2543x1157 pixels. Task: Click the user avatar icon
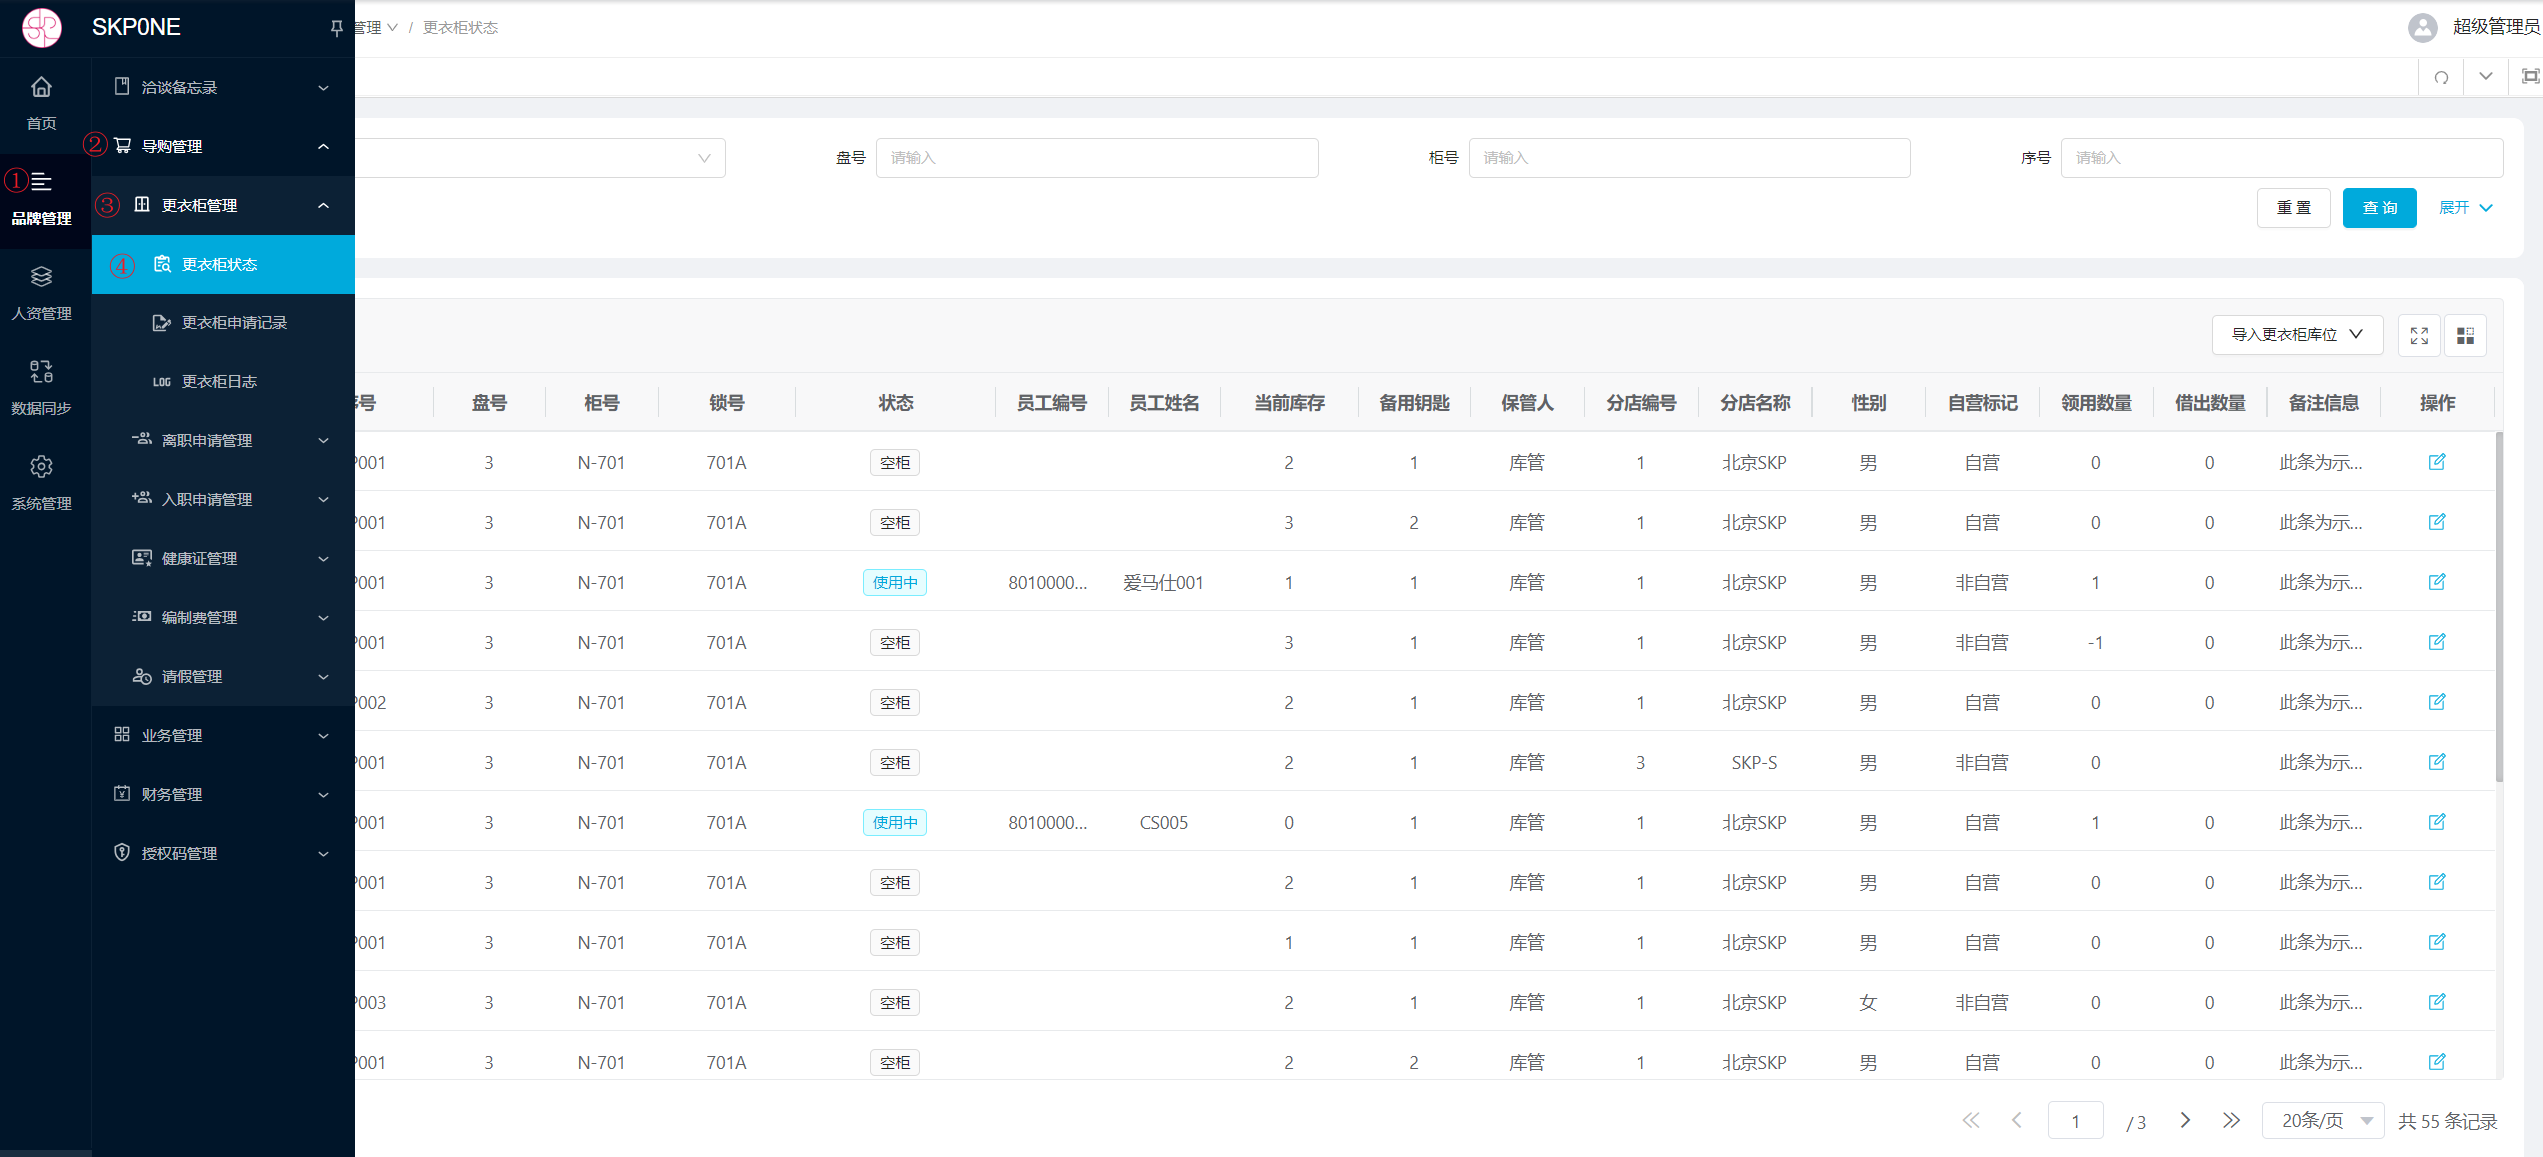(2422, 27)
